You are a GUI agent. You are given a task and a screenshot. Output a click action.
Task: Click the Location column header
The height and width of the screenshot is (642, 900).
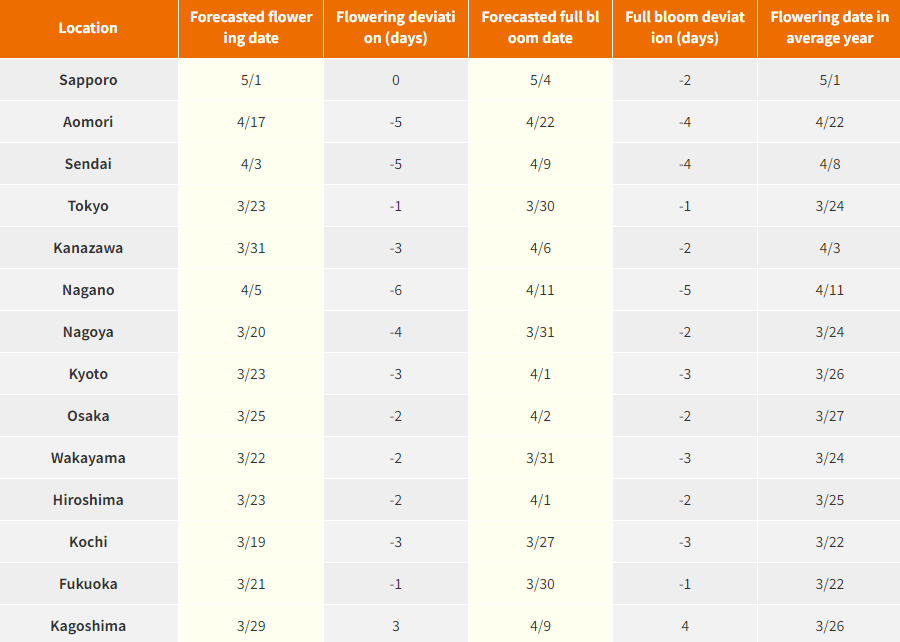tap(88, 28)
